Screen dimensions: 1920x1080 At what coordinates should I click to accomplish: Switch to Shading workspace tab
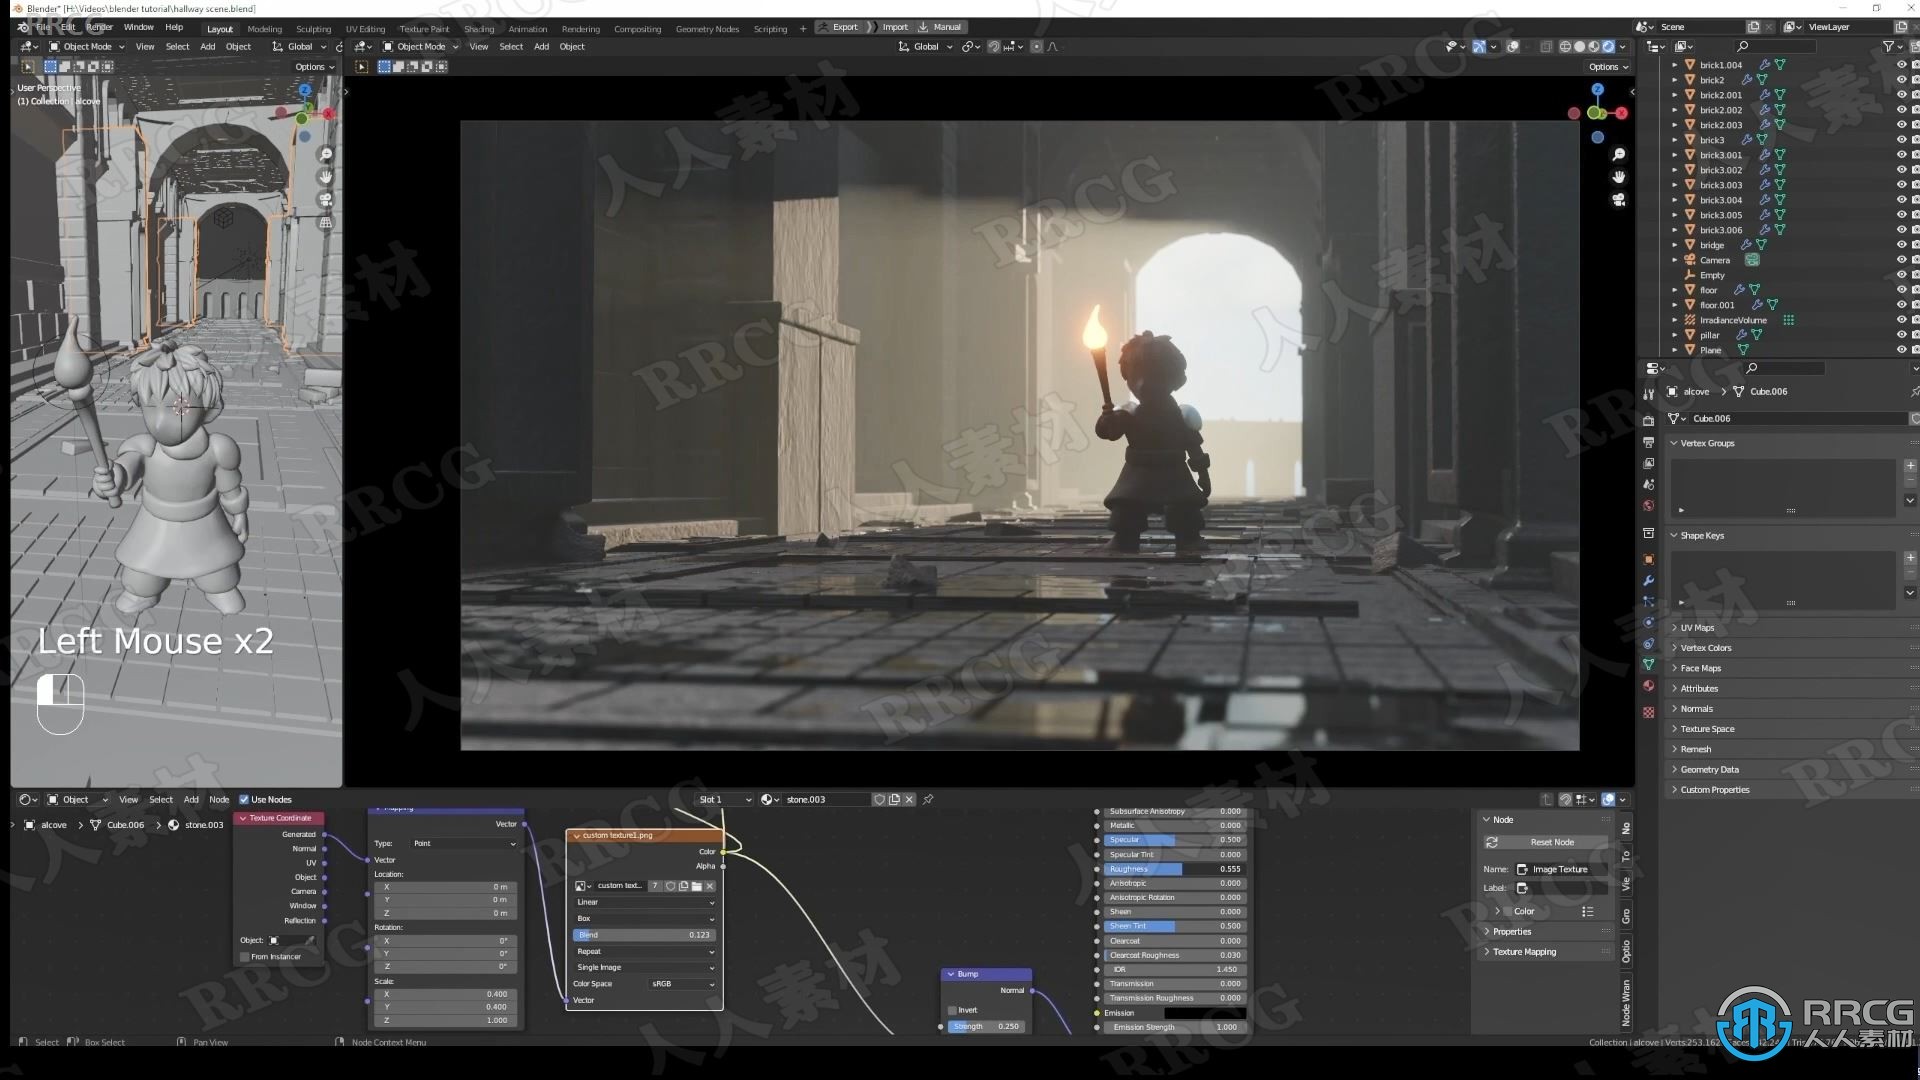coord(479,29)
